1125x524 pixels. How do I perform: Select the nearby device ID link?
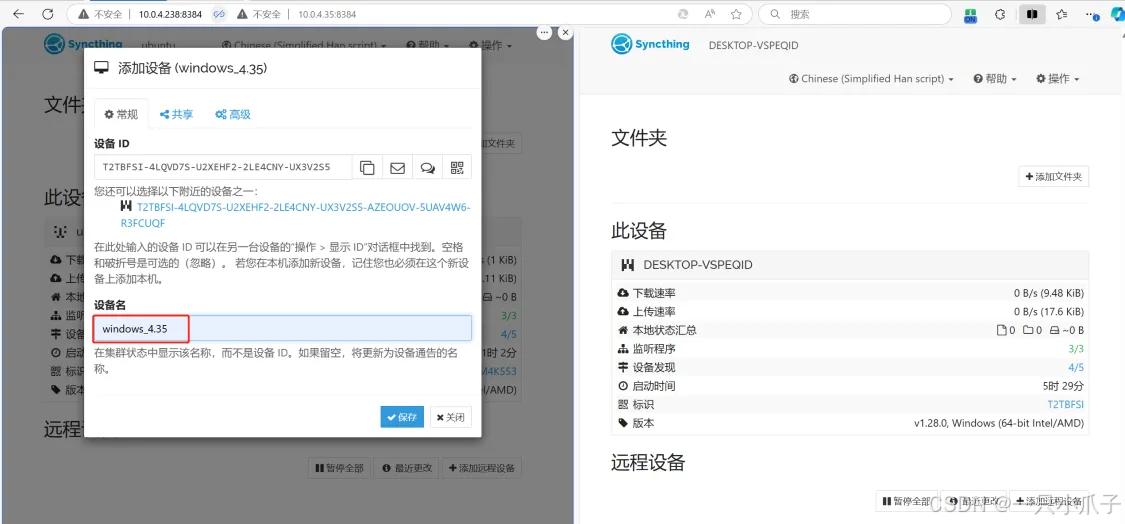[x=296, y=215]
